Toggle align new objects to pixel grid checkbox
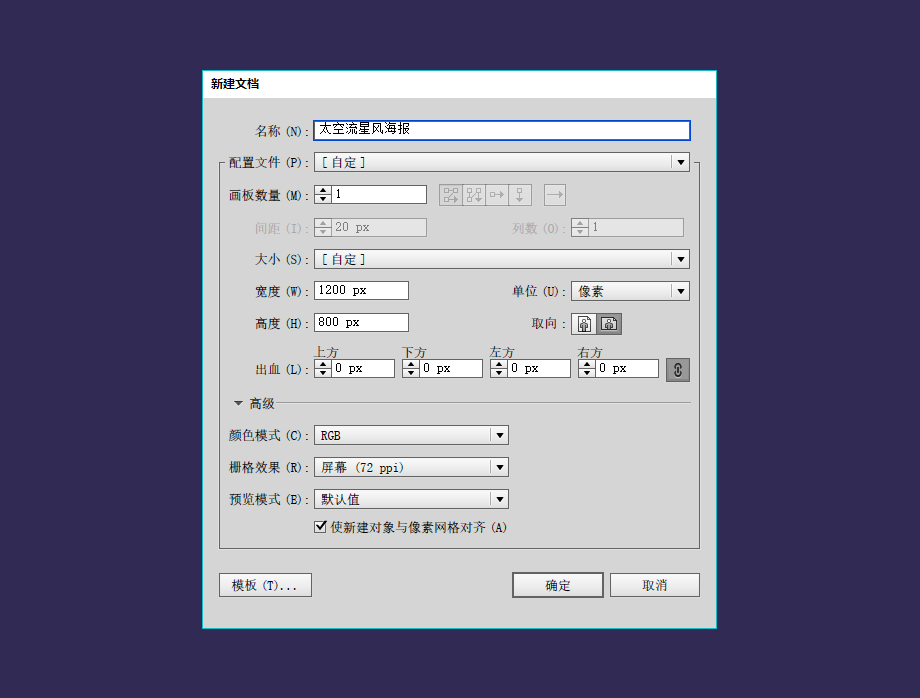 321,527
